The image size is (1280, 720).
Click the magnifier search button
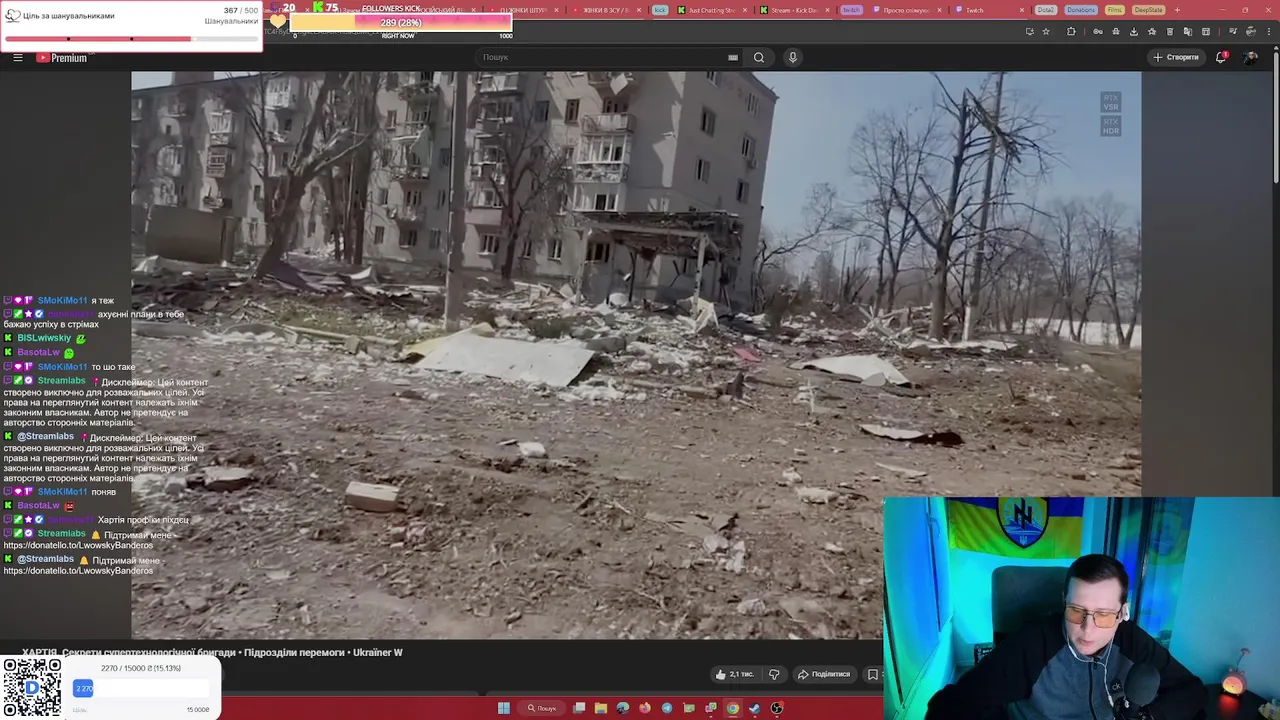(x=759, y=57)
